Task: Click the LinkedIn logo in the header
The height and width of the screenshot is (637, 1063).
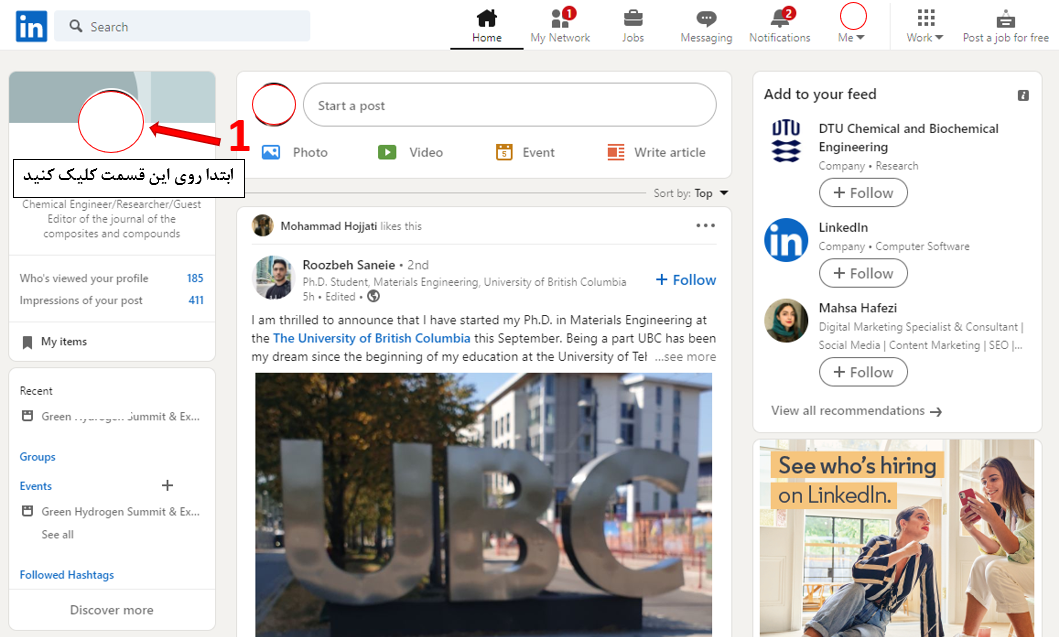Action: pyautogui.click(x=31, y=26)
